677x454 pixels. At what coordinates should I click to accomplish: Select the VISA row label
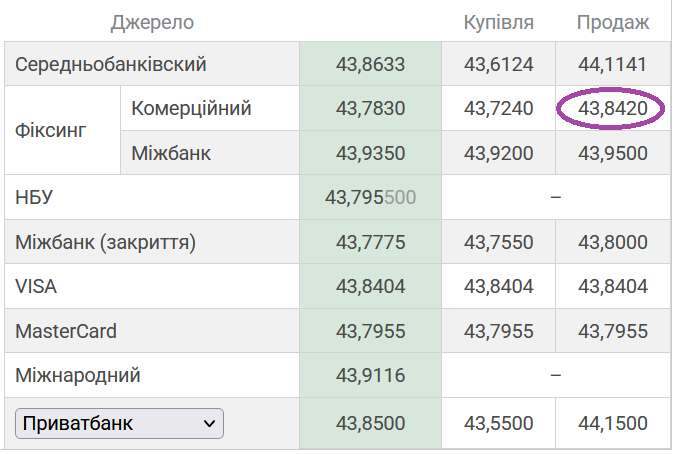click(37, 287)
